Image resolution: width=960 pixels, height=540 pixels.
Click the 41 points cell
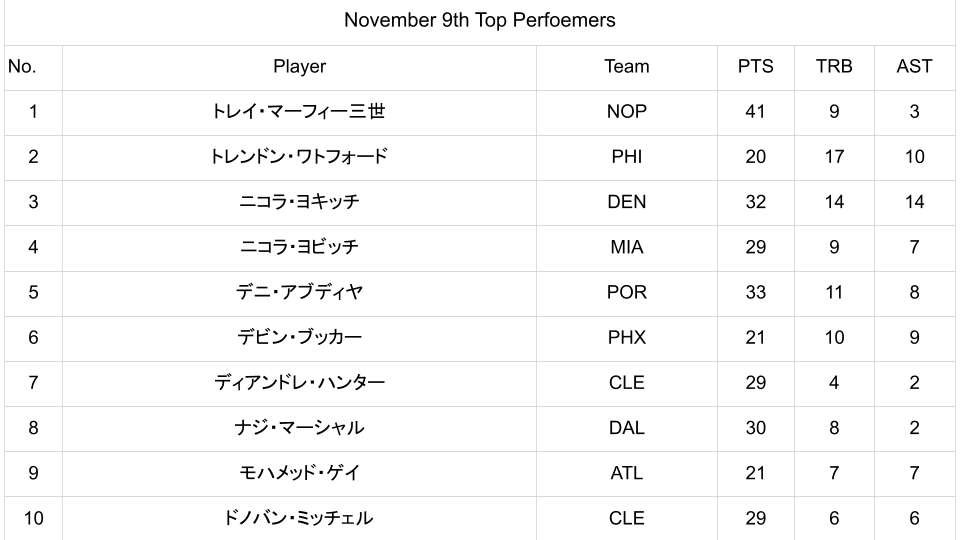pos(755,112)
